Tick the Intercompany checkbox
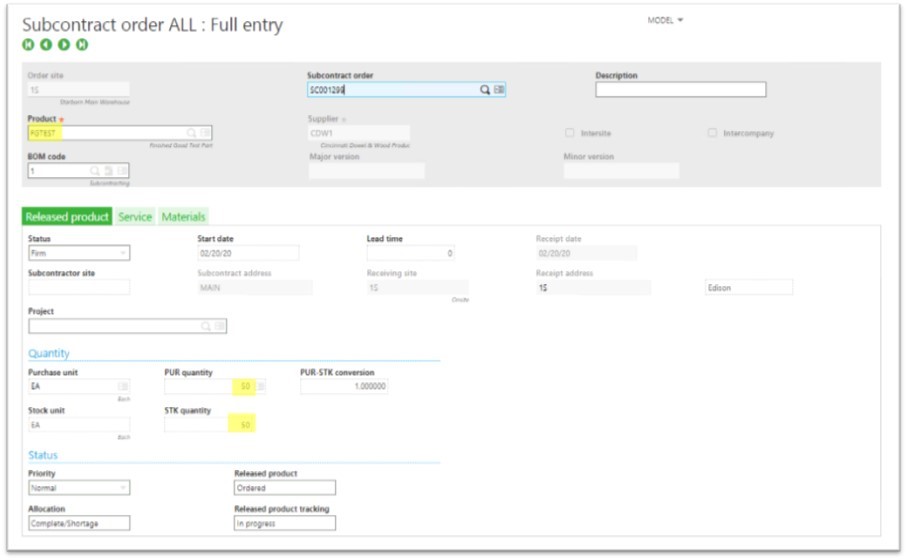 (712, 133)
